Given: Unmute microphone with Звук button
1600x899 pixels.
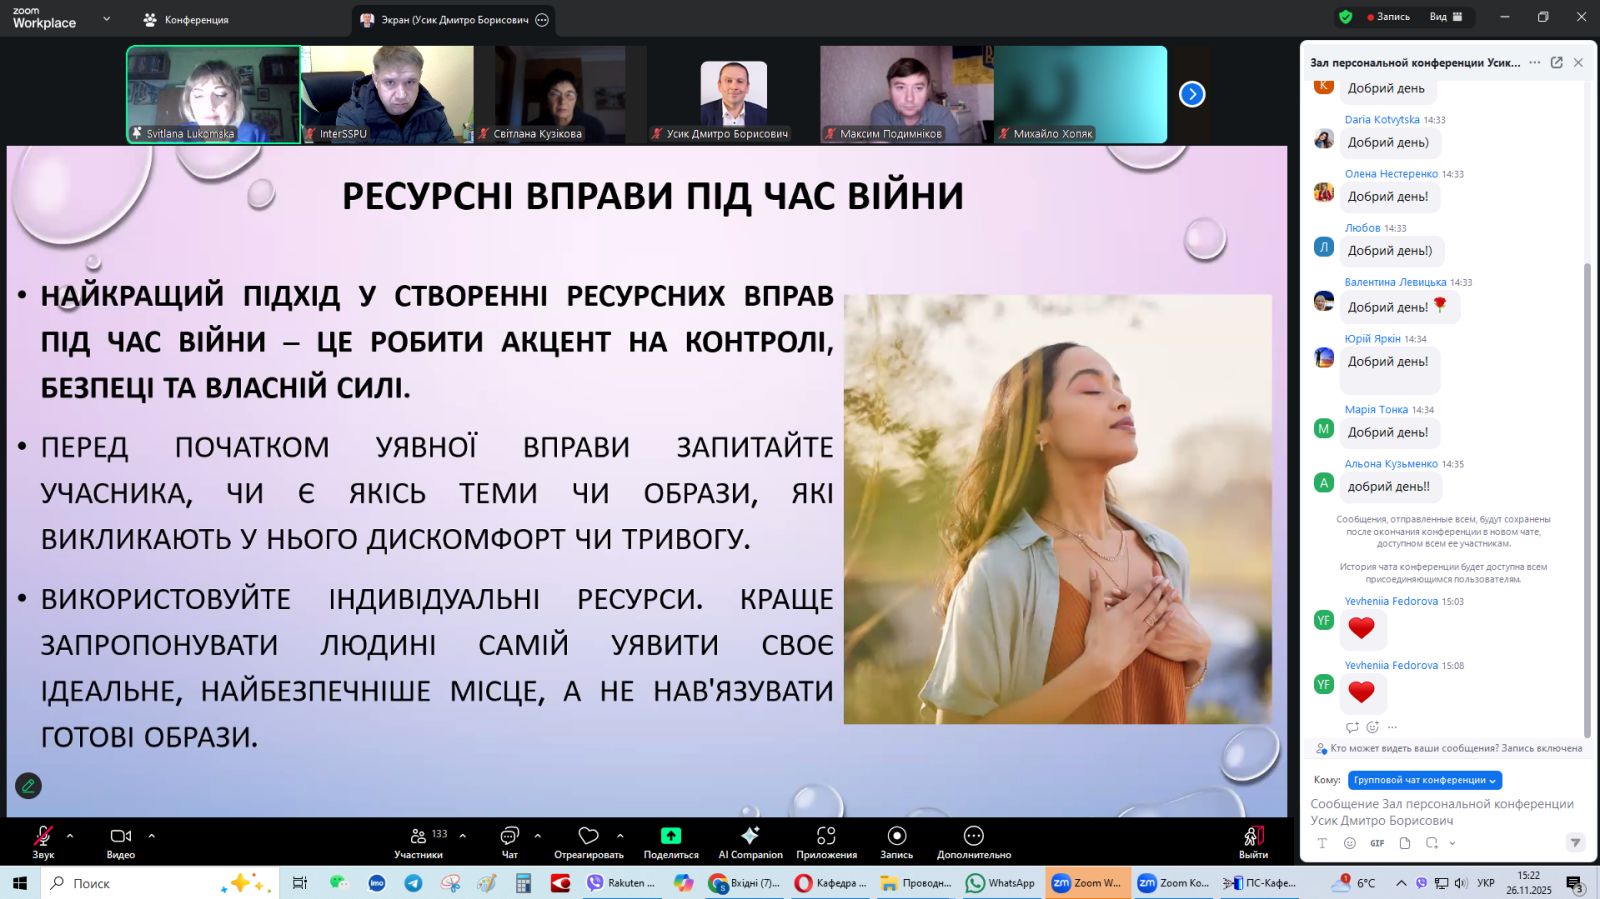Looking at the screenshot, I should point(43,836).
